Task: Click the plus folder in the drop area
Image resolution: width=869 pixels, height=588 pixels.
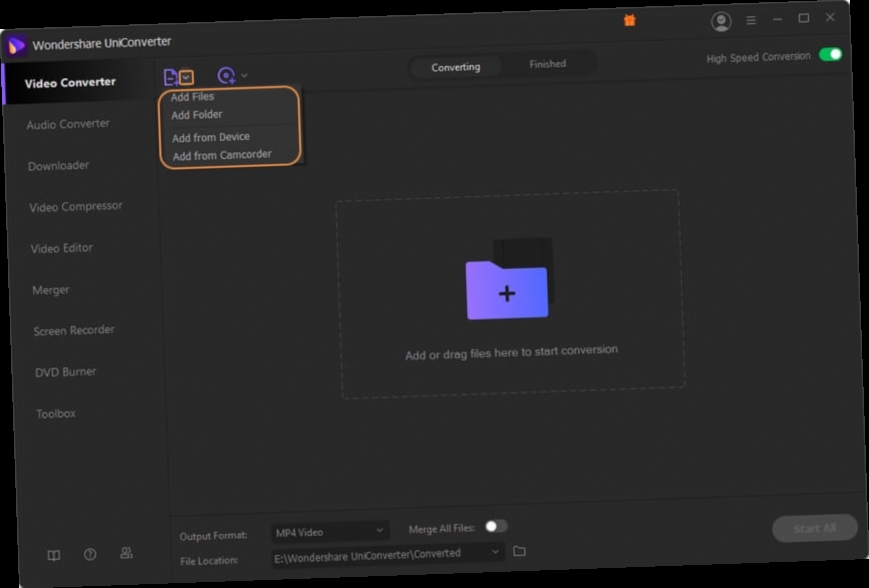Action: click(x=508, y=292)
